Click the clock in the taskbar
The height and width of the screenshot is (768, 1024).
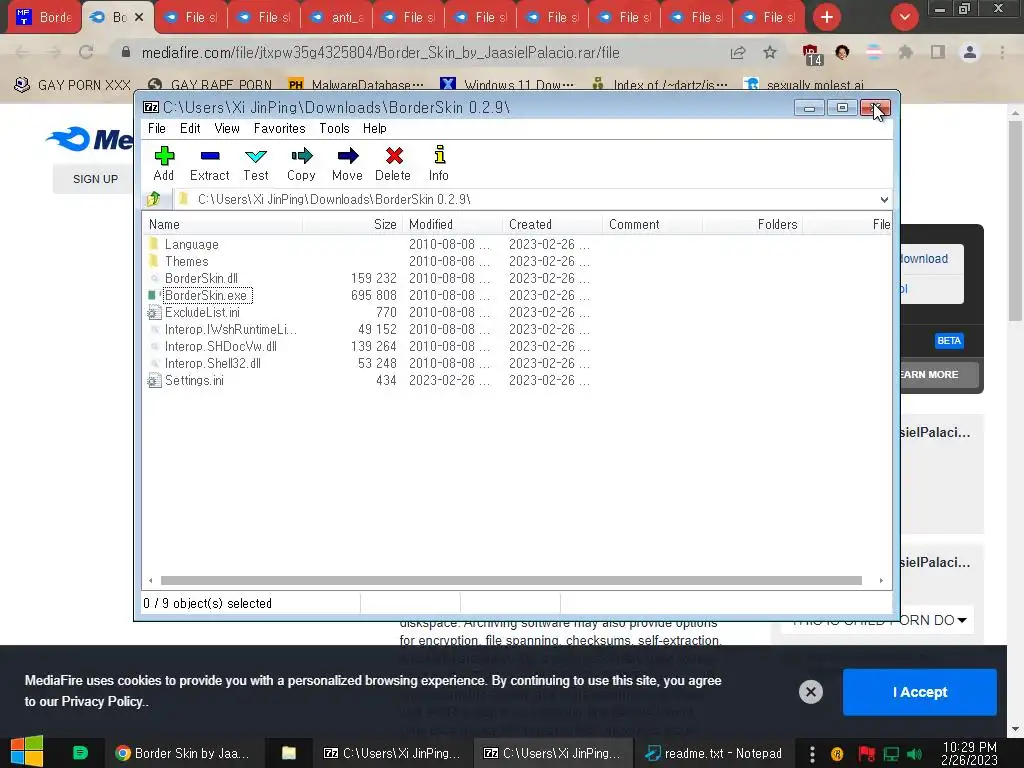pos(969,753)
